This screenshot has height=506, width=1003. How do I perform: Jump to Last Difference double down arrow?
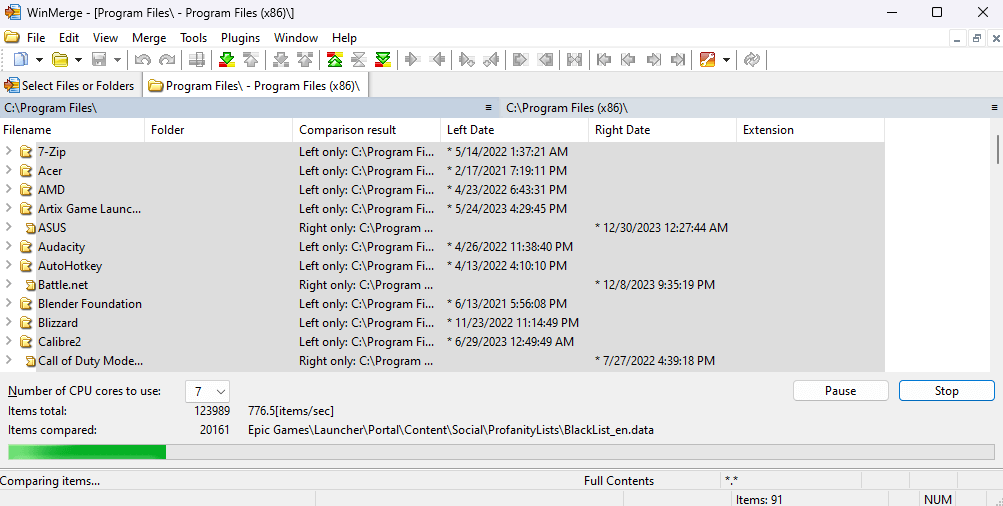[x=383, y=60]
